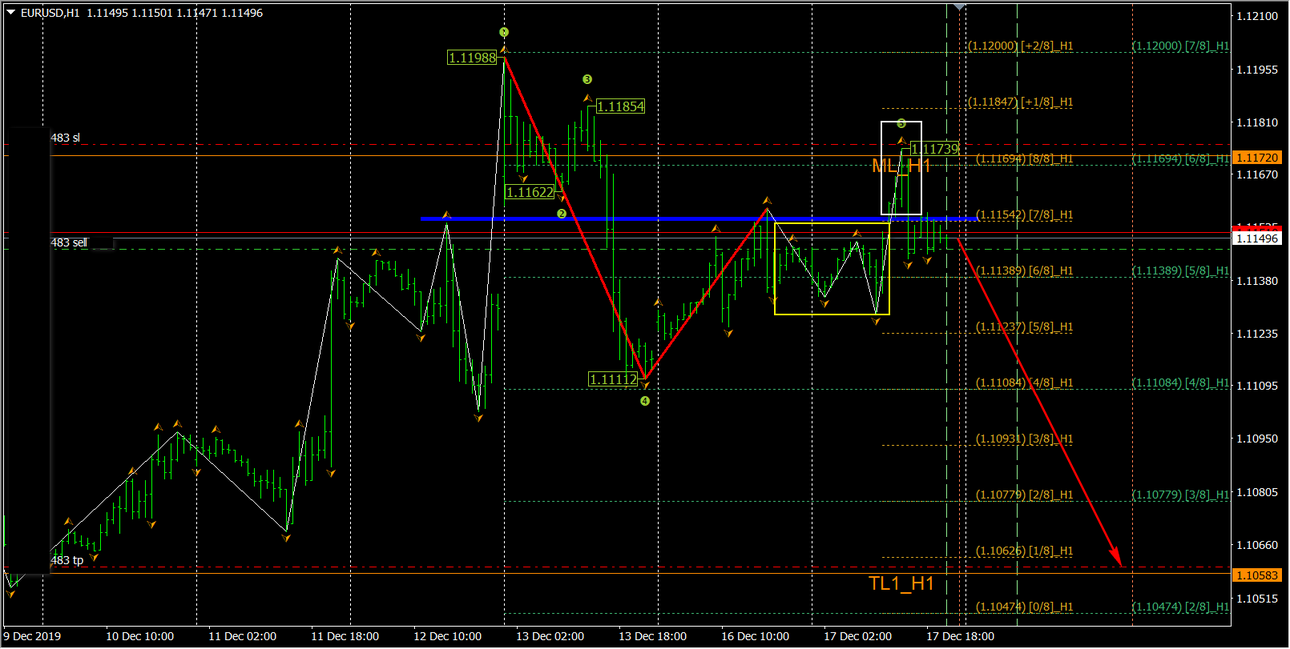Select the green [2/8]_H1 1.10474 label
1290x649 pixels.
point(1181,607)
